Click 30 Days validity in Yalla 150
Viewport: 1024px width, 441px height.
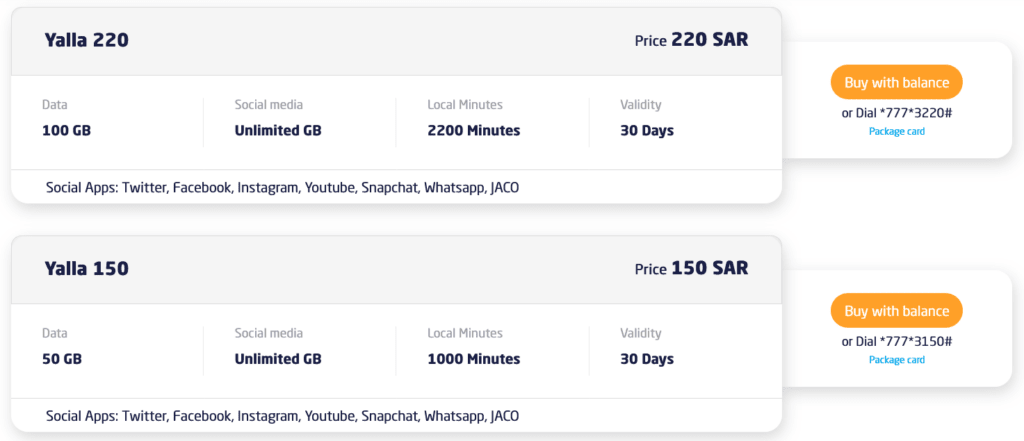tap(646, 359)
